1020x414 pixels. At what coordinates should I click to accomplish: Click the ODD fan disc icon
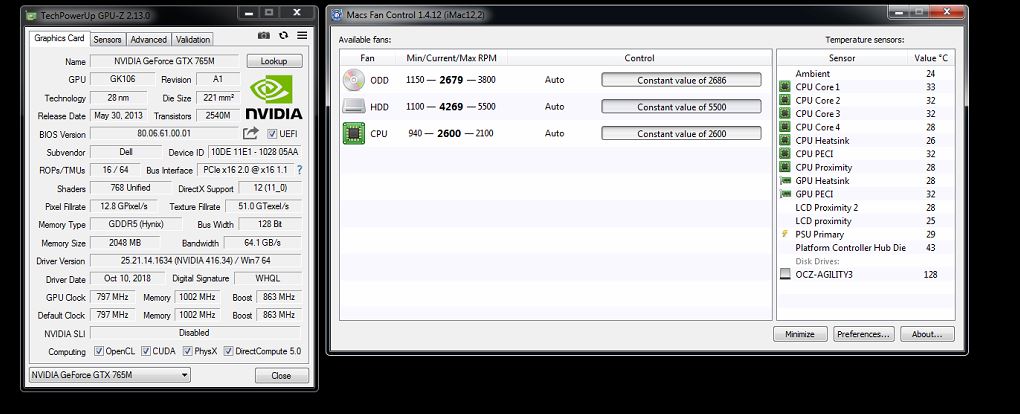tap(354, 80)
